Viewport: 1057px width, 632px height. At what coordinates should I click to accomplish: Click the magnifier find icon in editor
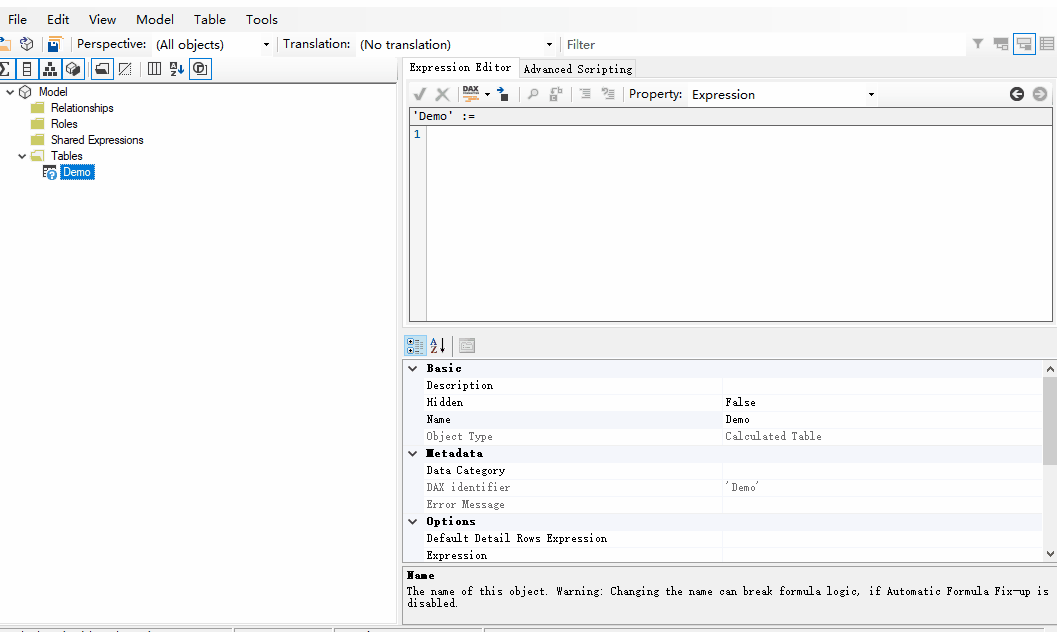point(533,94)
